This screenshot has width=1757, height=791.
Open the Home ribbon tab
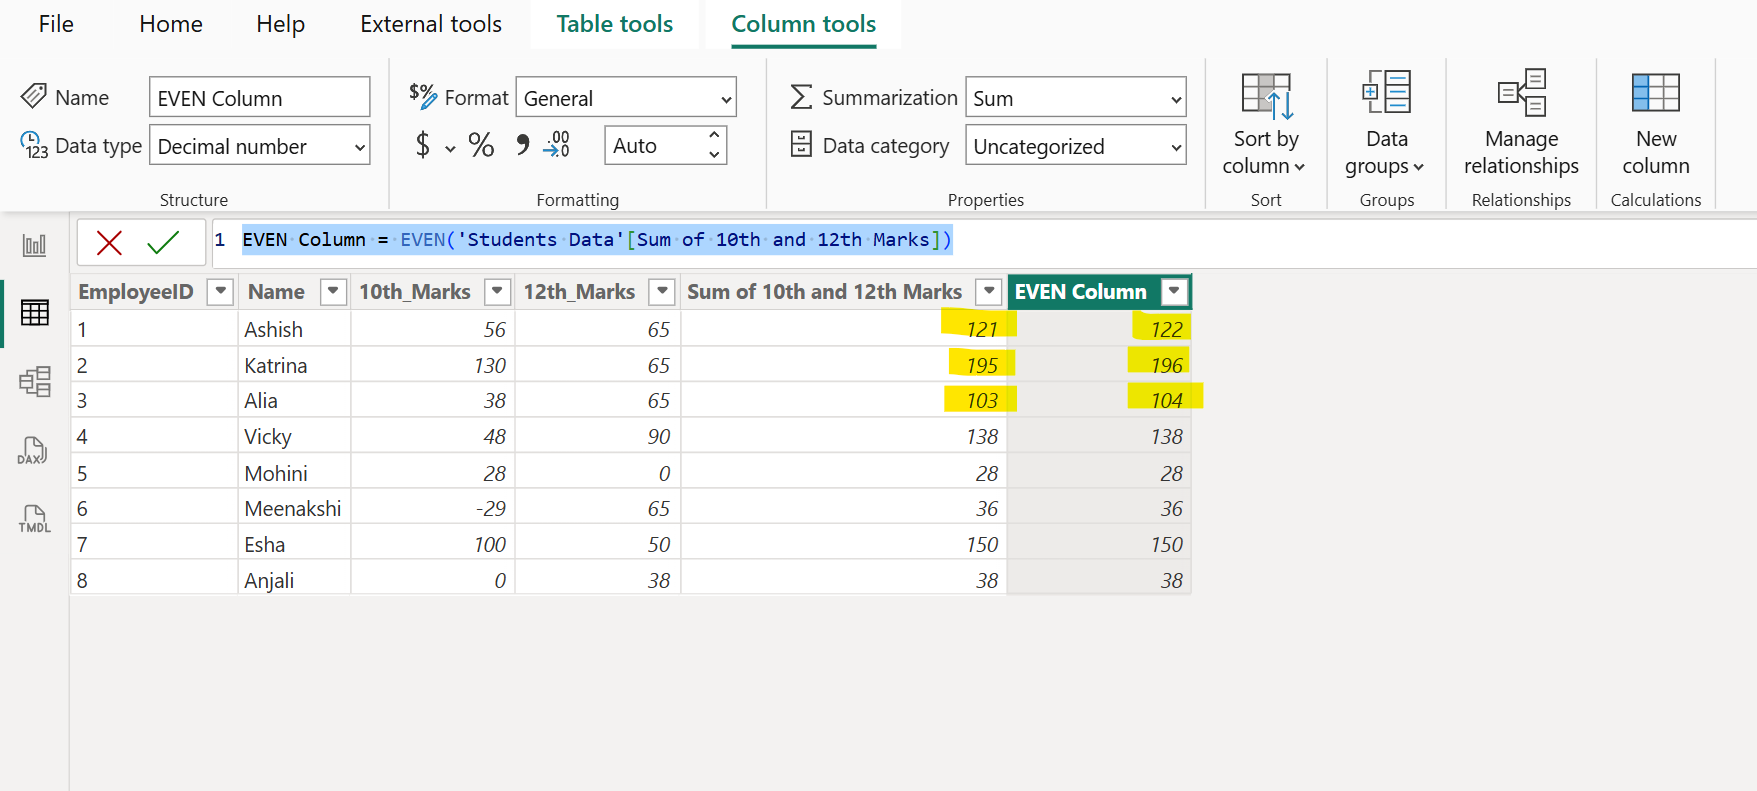click(171, 24)
